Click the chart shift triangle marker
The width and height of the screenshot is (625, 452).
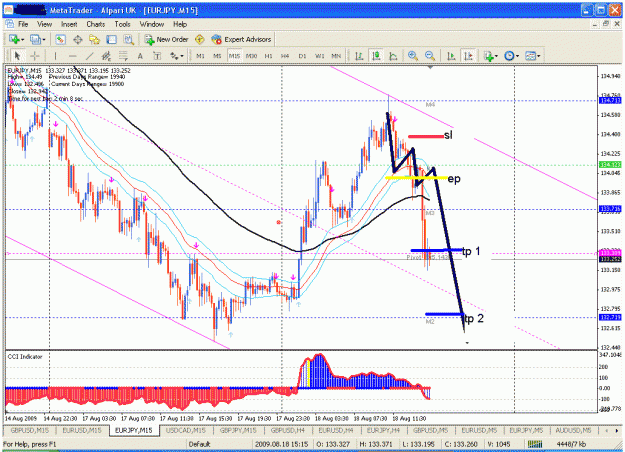tap(430, 68)
